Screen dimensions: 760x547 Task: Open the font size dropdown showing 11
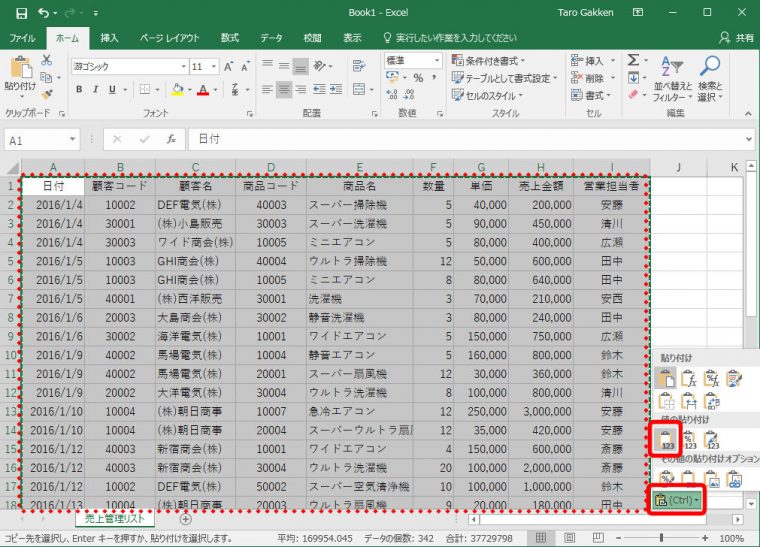tap(214, 66)
